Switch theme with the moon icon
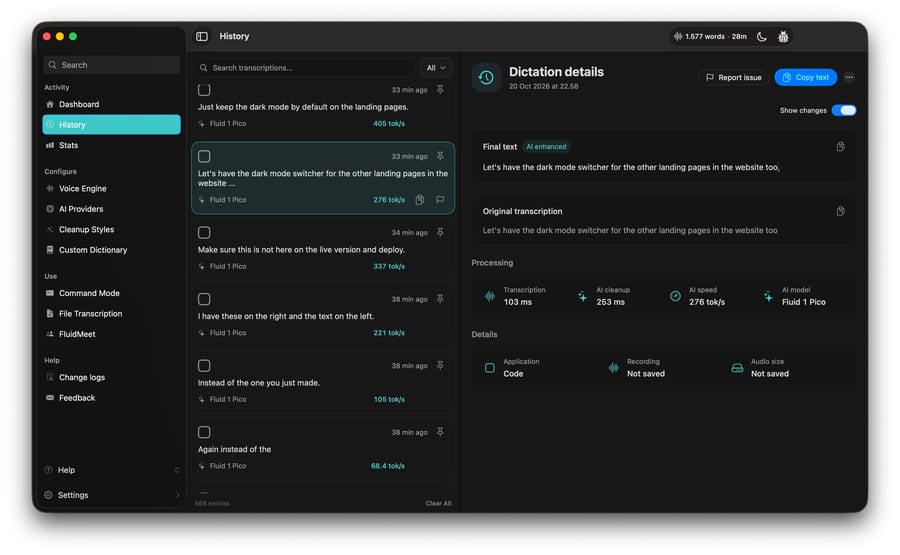Viewport: 900px width, 555px height. 762,37
